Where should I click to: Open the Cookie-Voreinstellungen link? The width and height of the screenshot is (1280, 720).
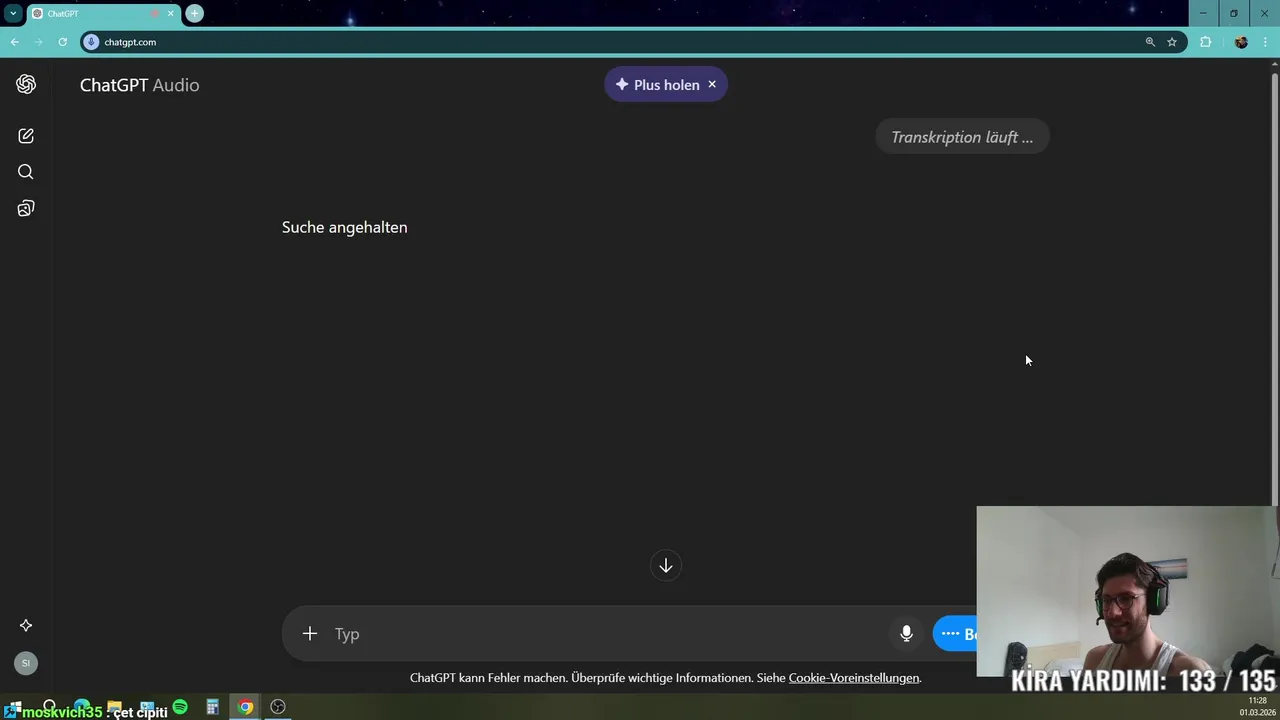(x=854, y=678)
